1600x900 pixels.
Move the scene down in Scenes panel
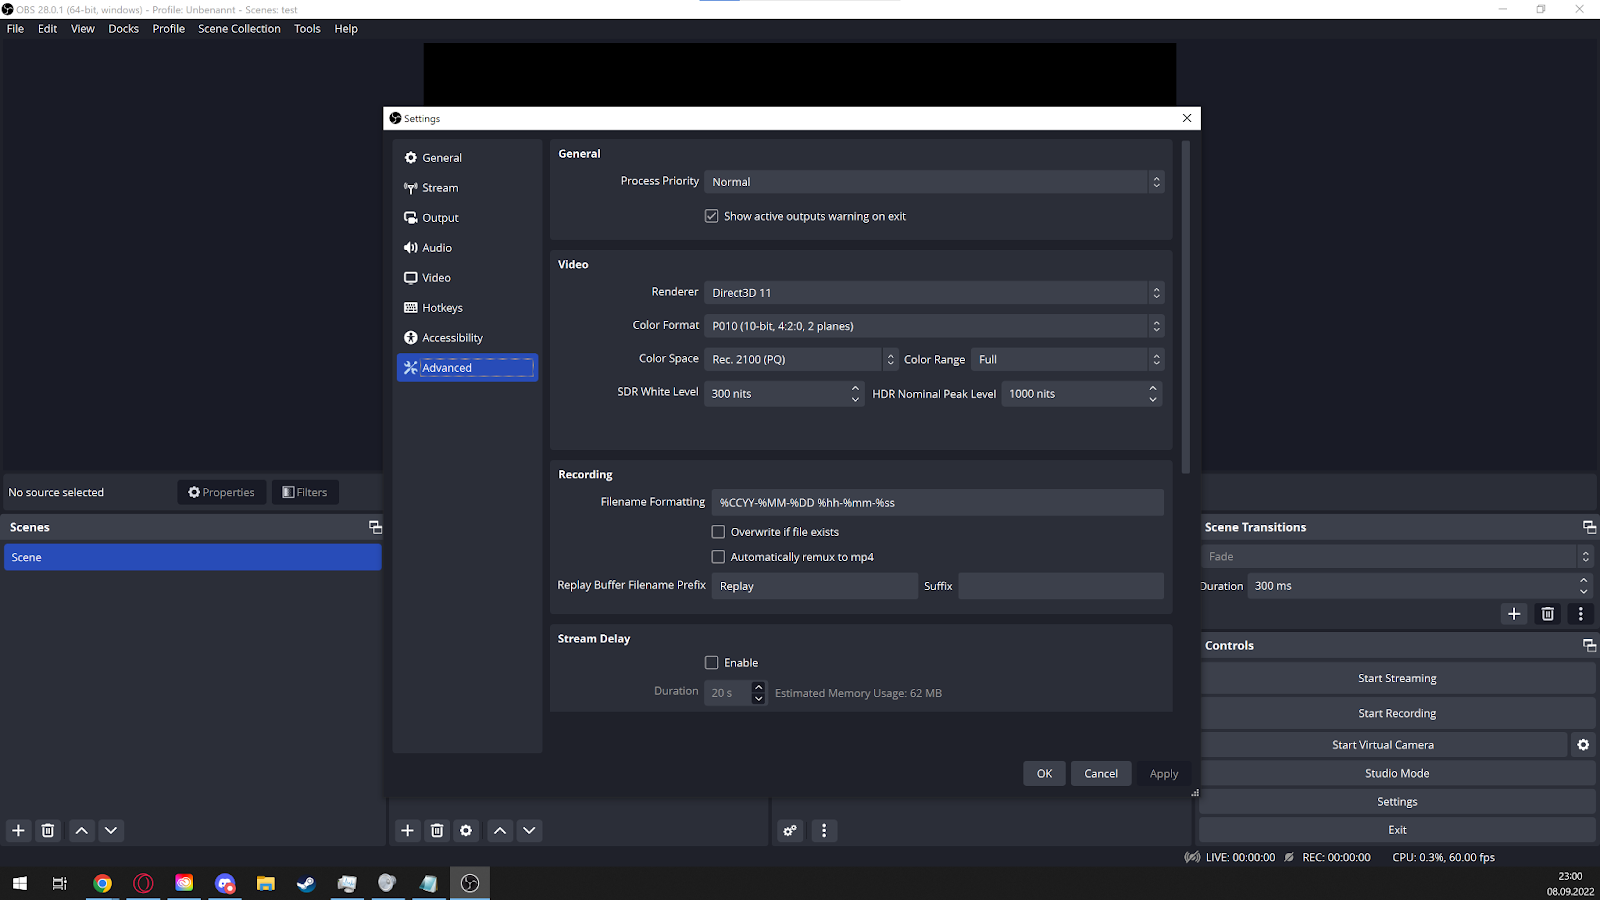tap(111, 830)
